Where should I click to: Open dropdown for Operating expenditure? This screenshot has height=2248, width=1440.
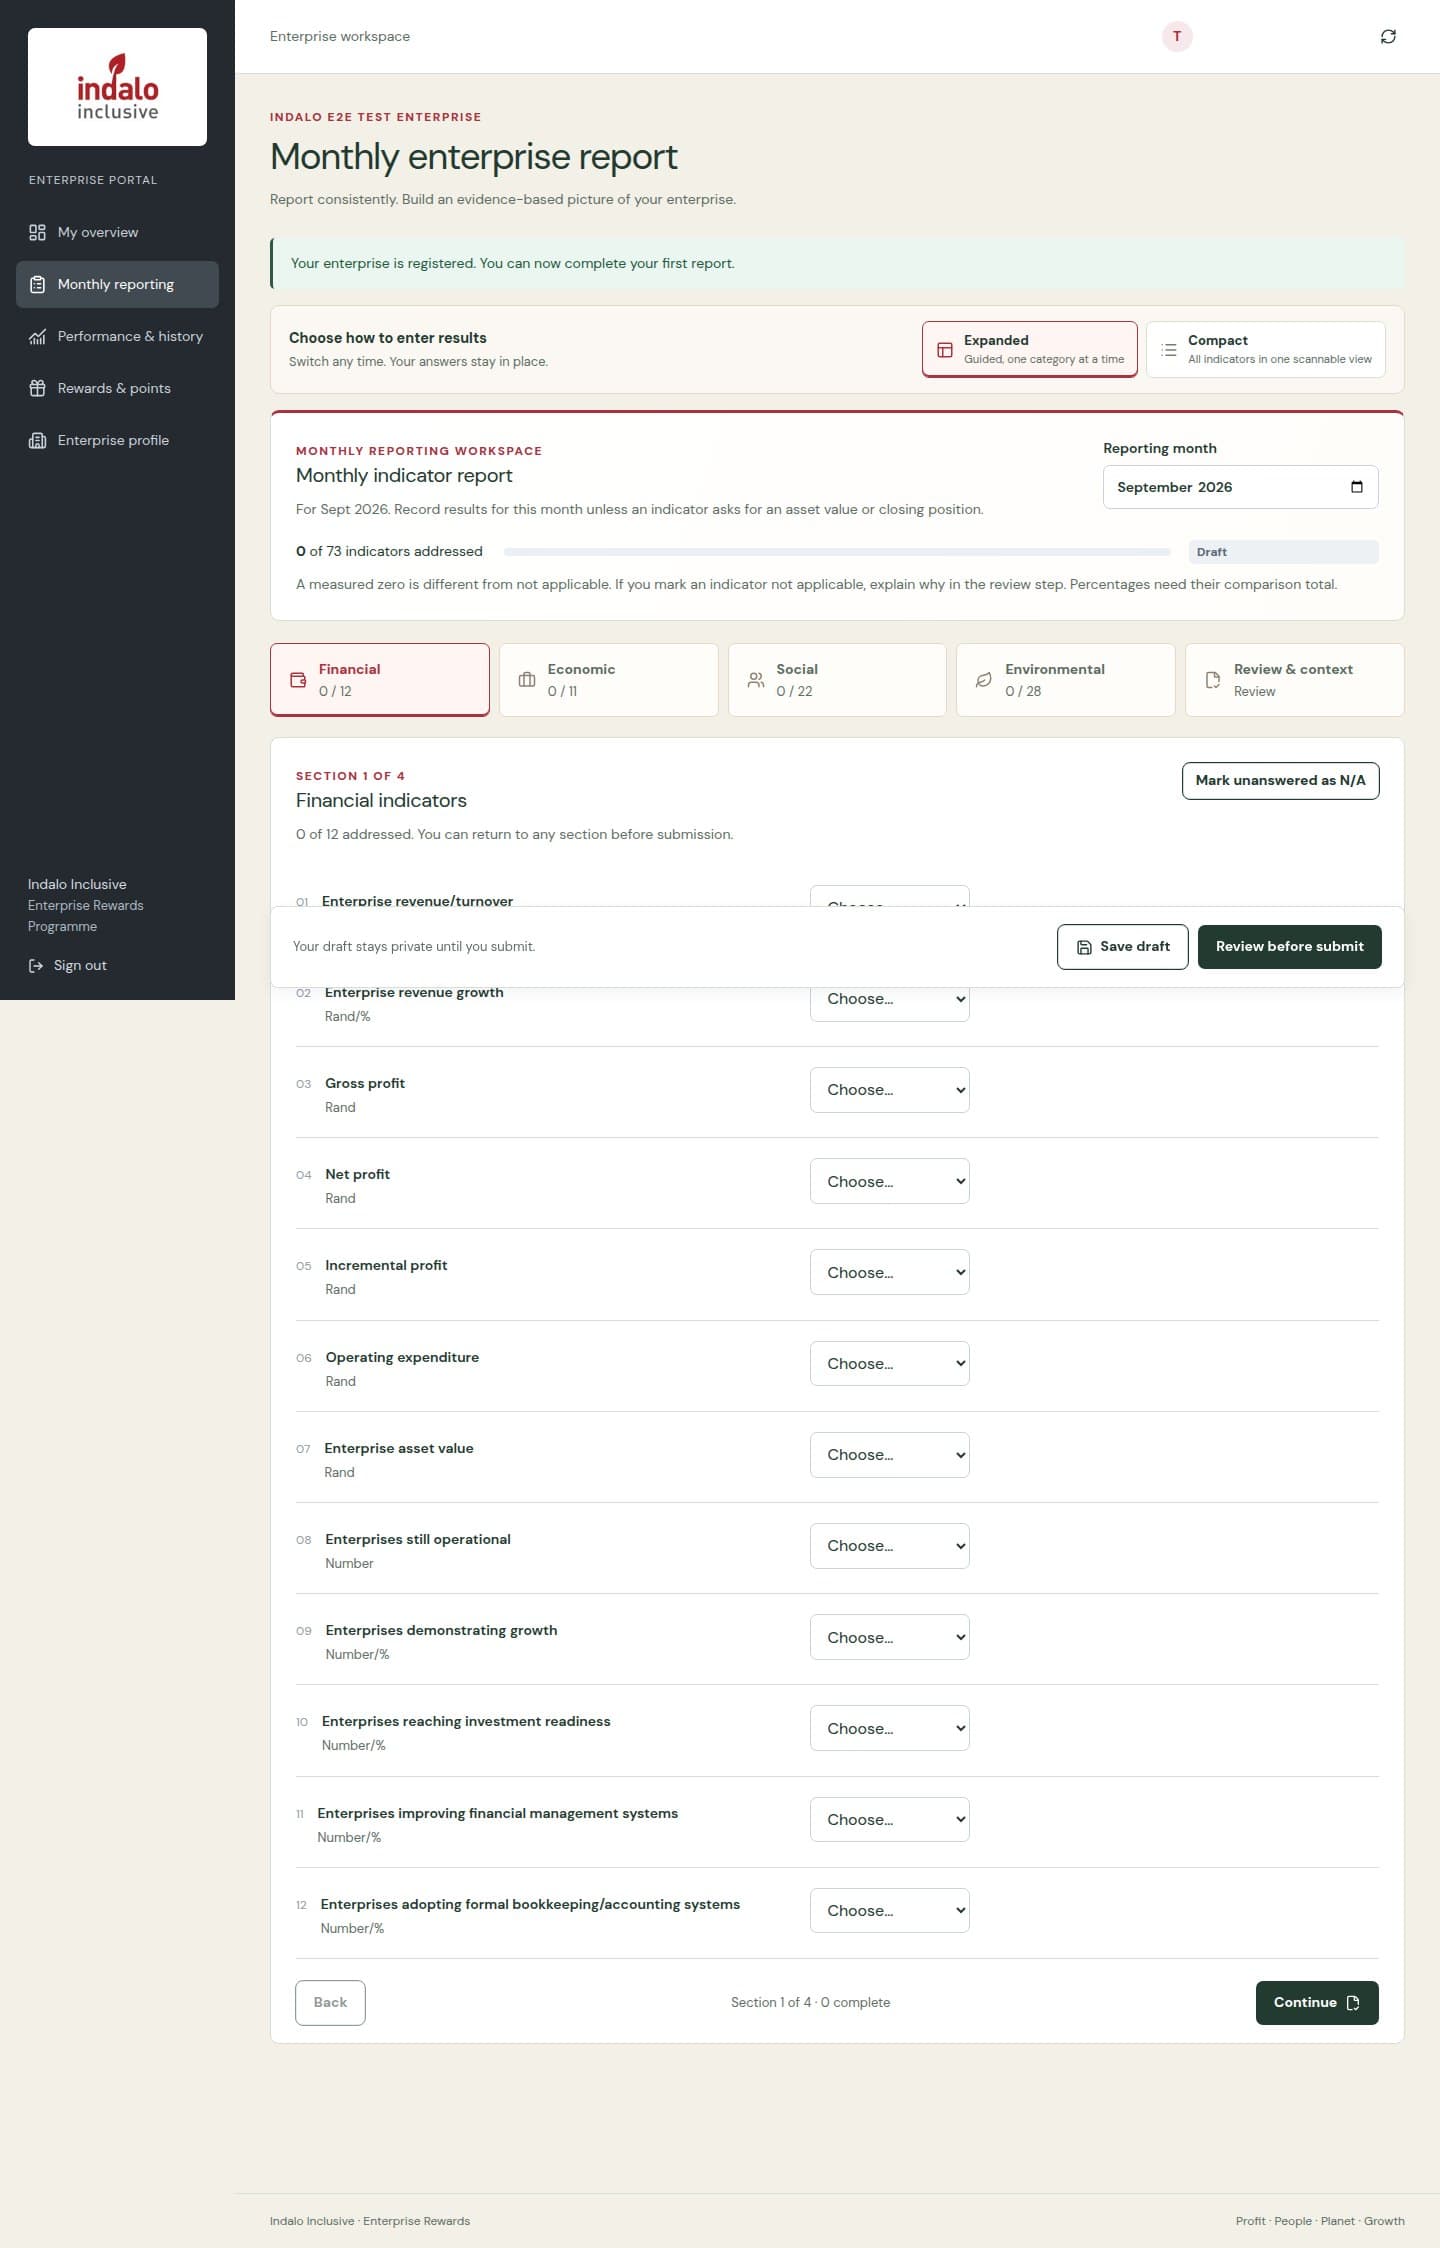pyautogui.click(x=889, y=1363)
